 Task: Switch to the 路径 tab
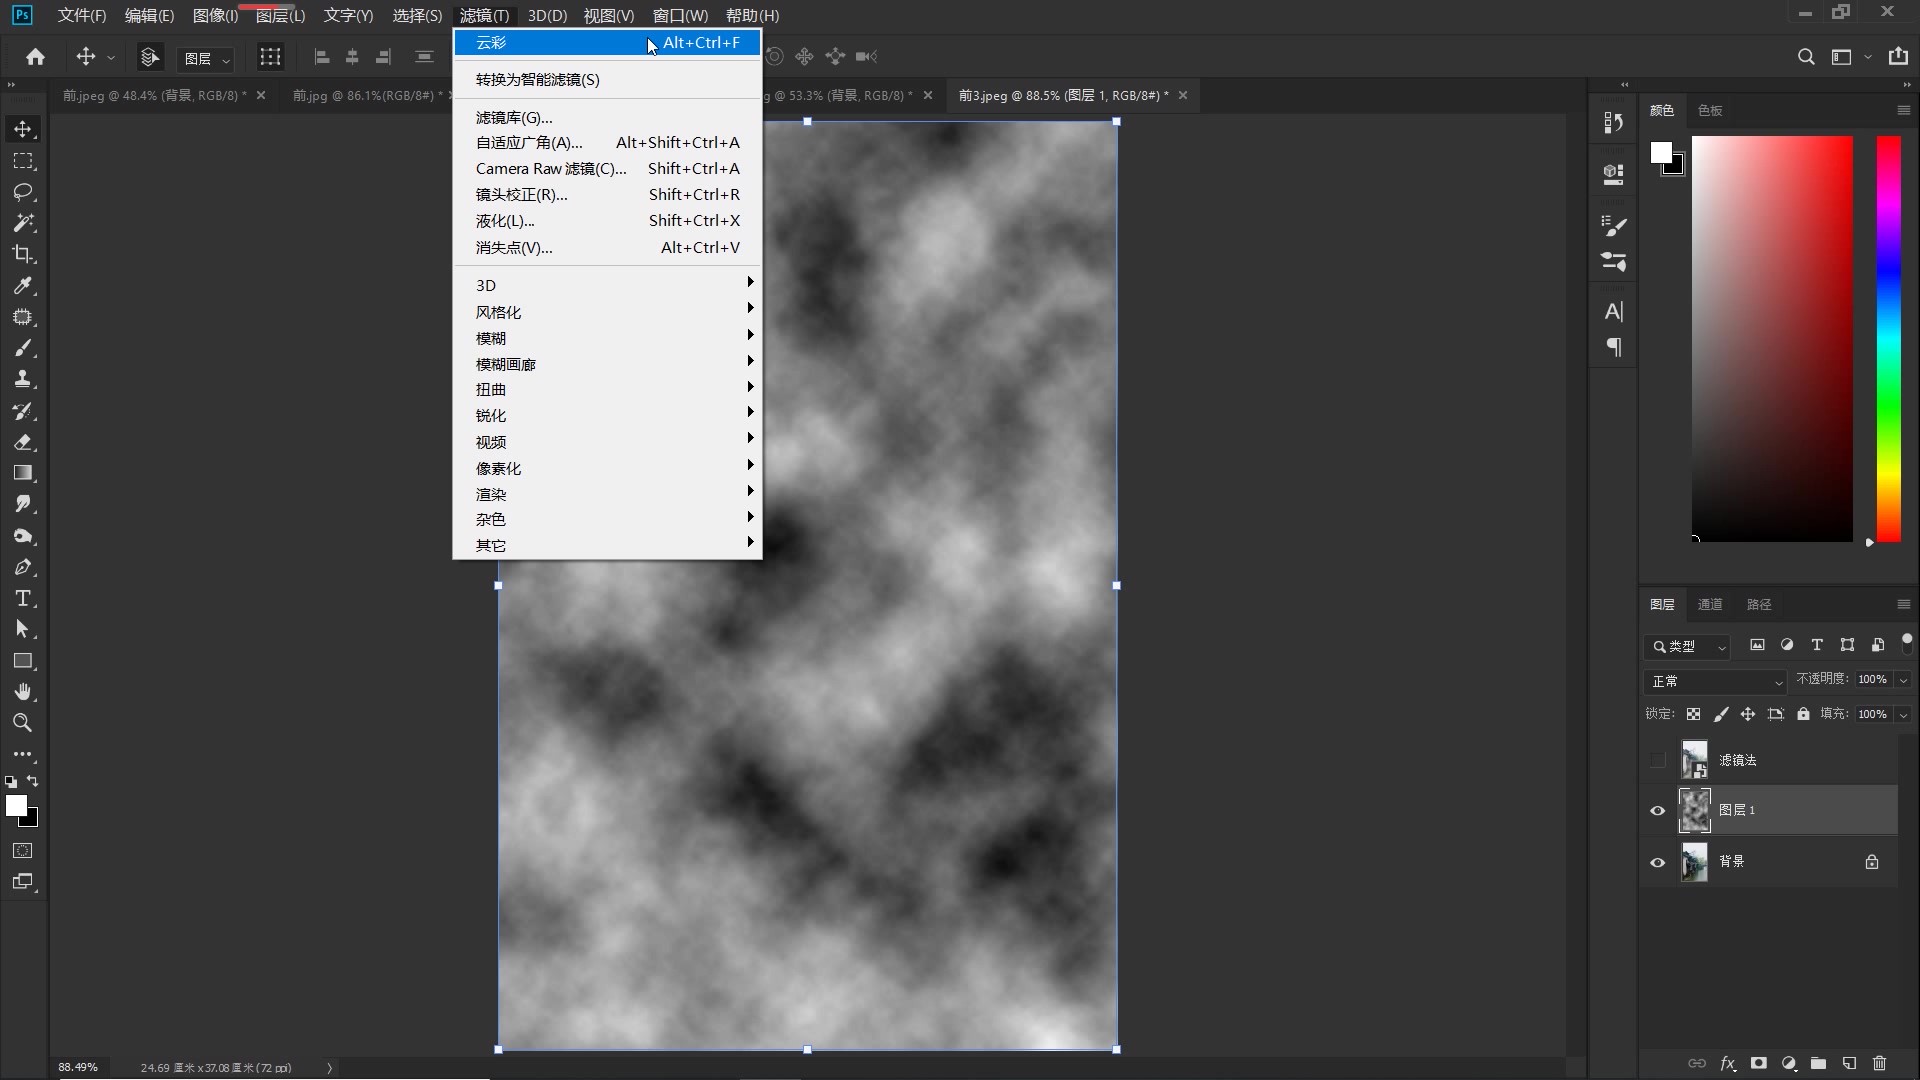coord(1759,604)
